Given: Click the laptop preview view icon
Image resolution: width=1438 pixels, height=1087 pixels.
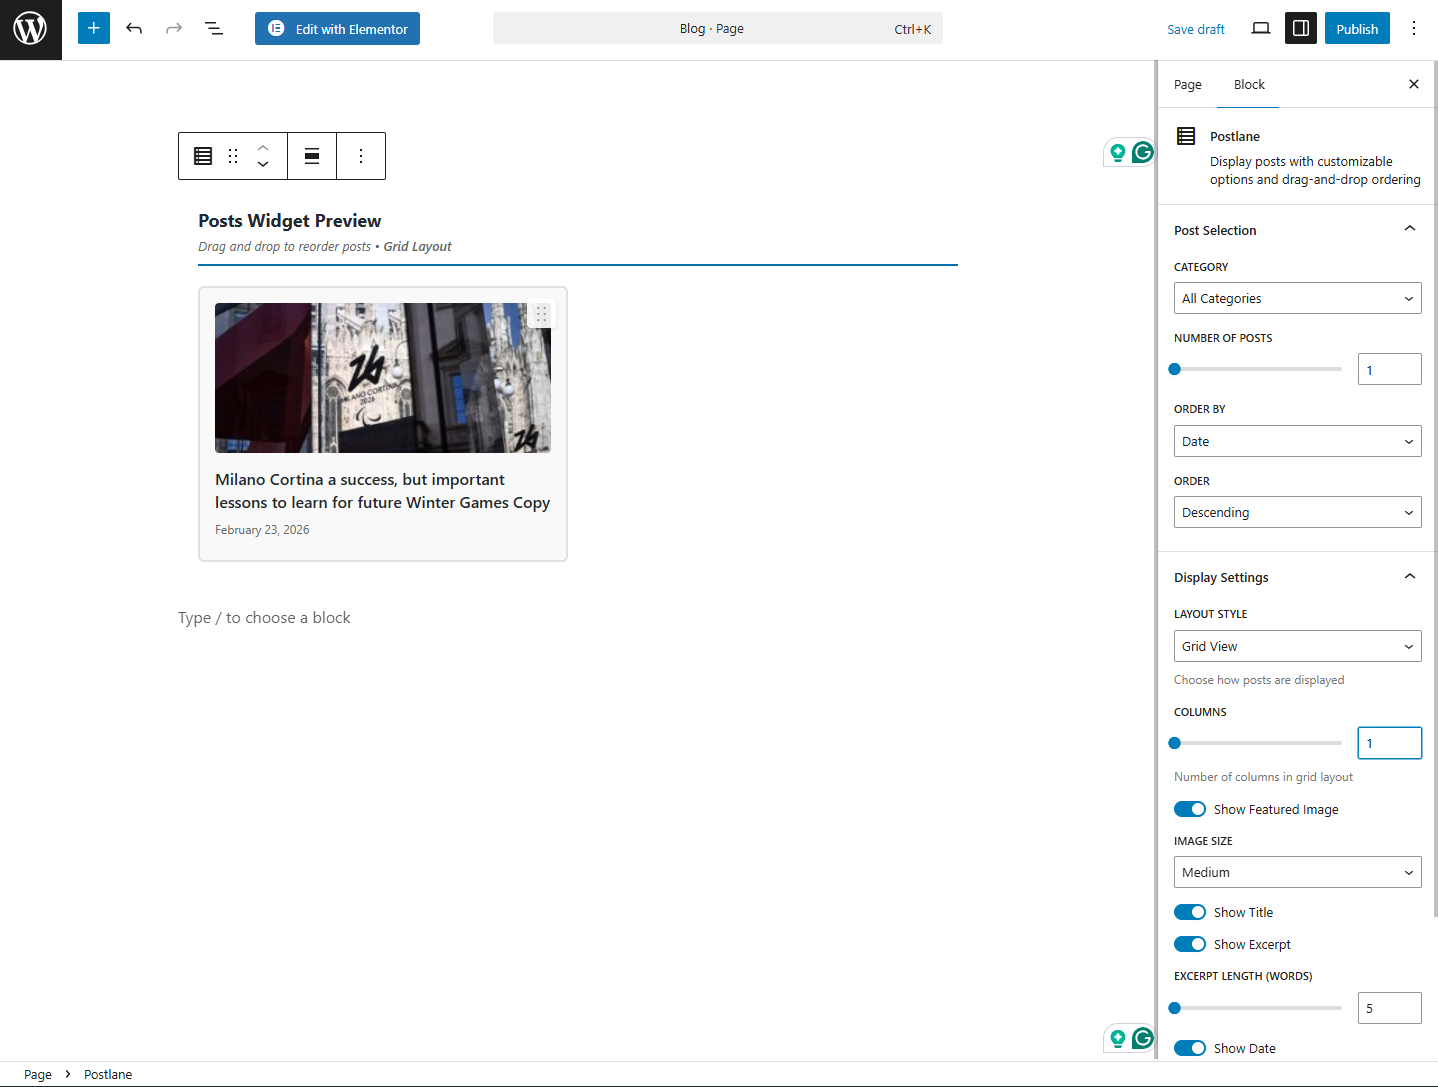Looking at the screenshot, I should click(x=1261, y=29).
